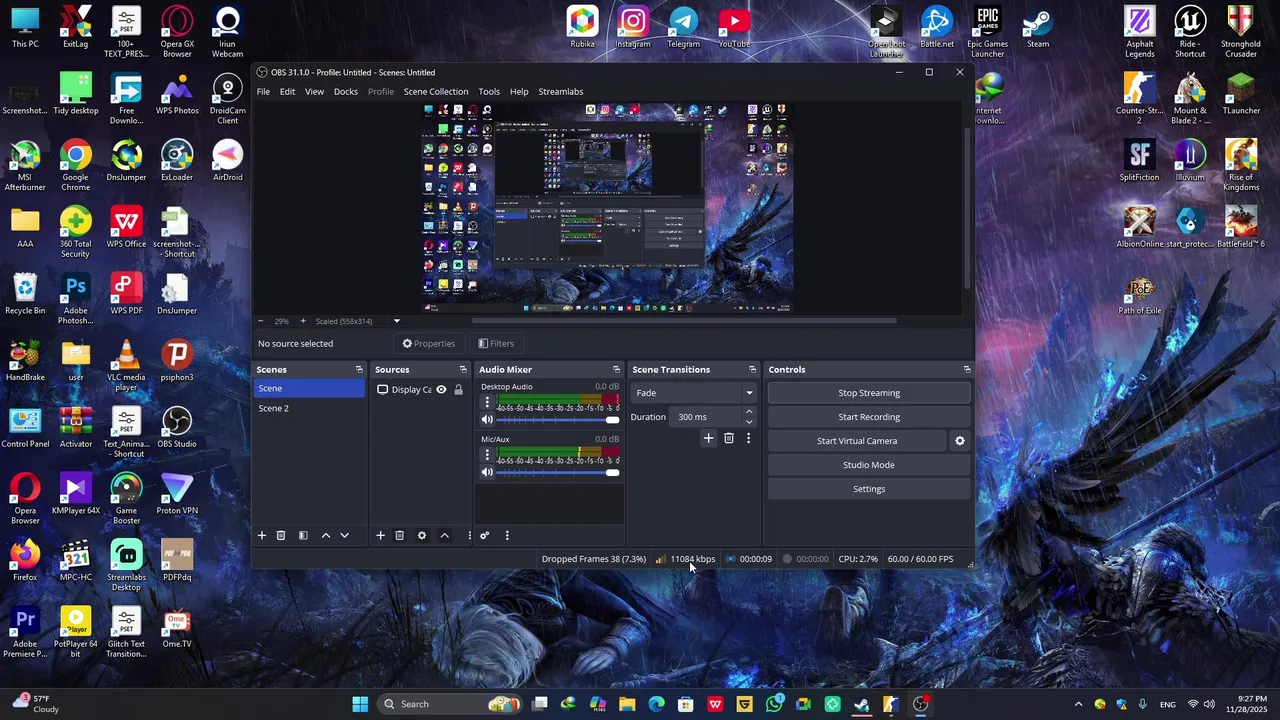Move scene down with arrow icon

(345, 536)
